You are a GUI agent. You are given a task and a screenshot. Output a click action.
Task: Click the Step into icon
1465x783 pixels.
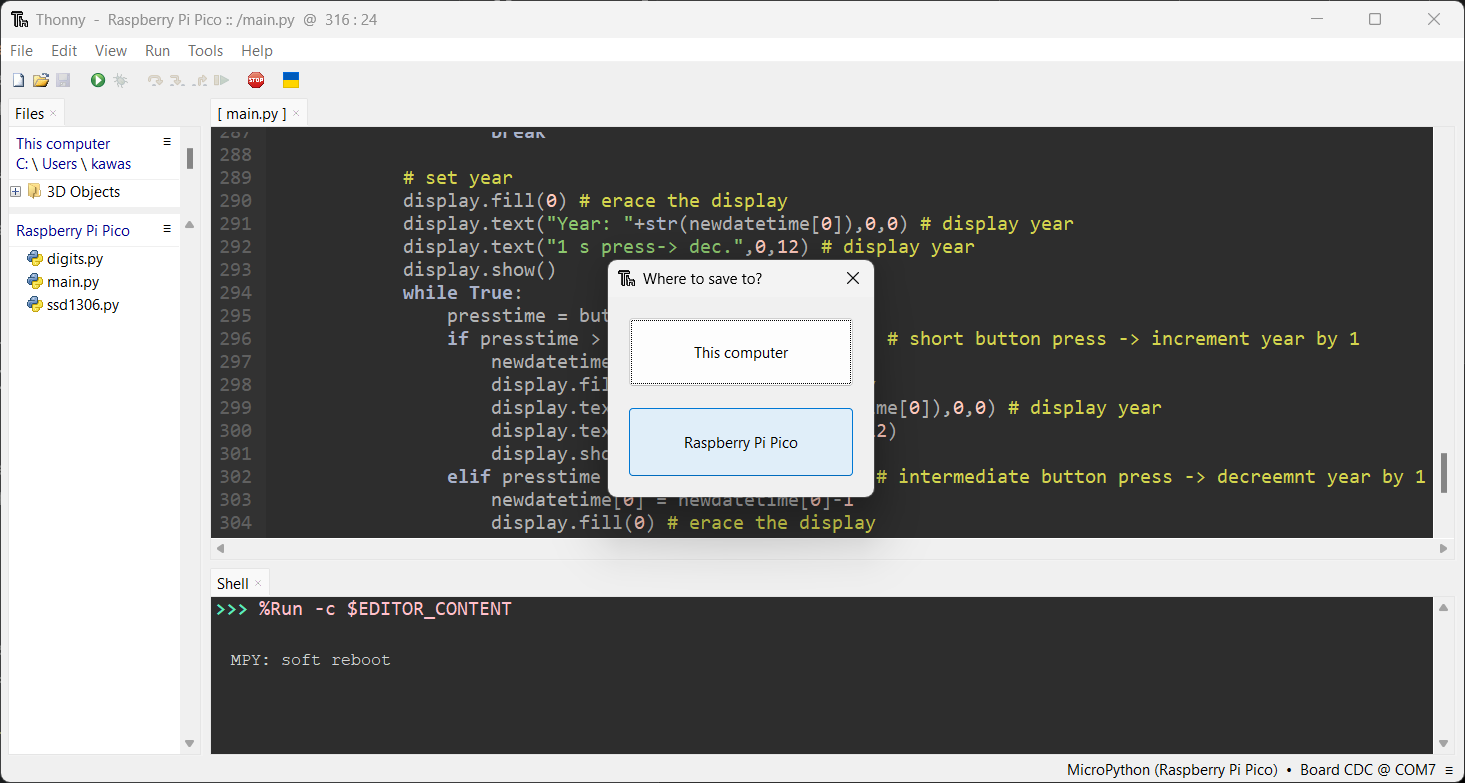(x=177, y=80)
